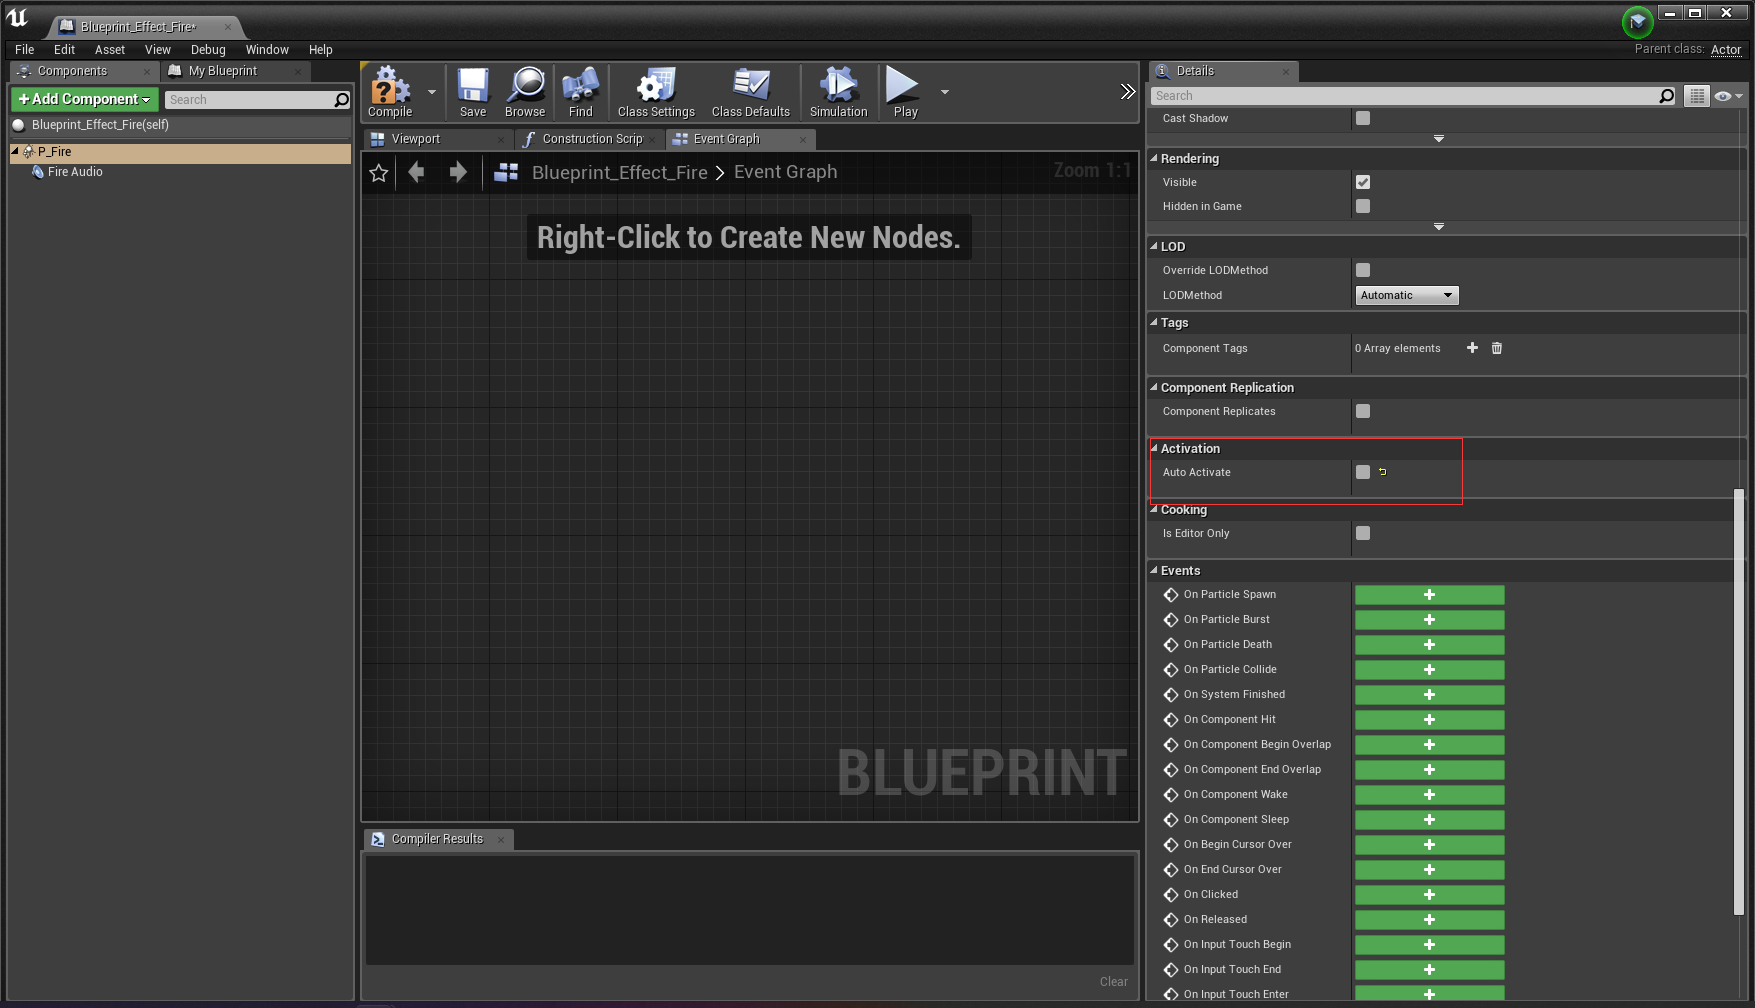
Task: Expand toolbar overflow chevrons
Action: coord(1127,92)
